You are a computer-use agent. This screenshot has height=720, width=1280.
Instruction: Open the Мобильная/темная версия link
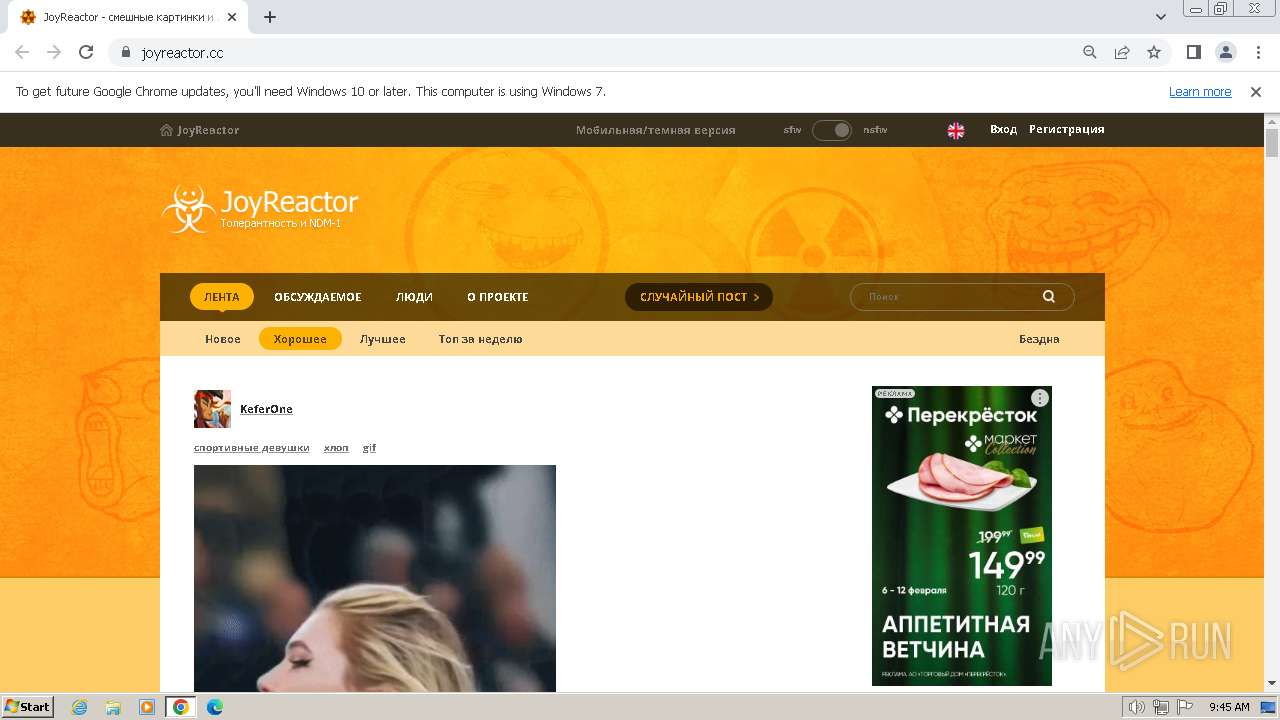655,130
